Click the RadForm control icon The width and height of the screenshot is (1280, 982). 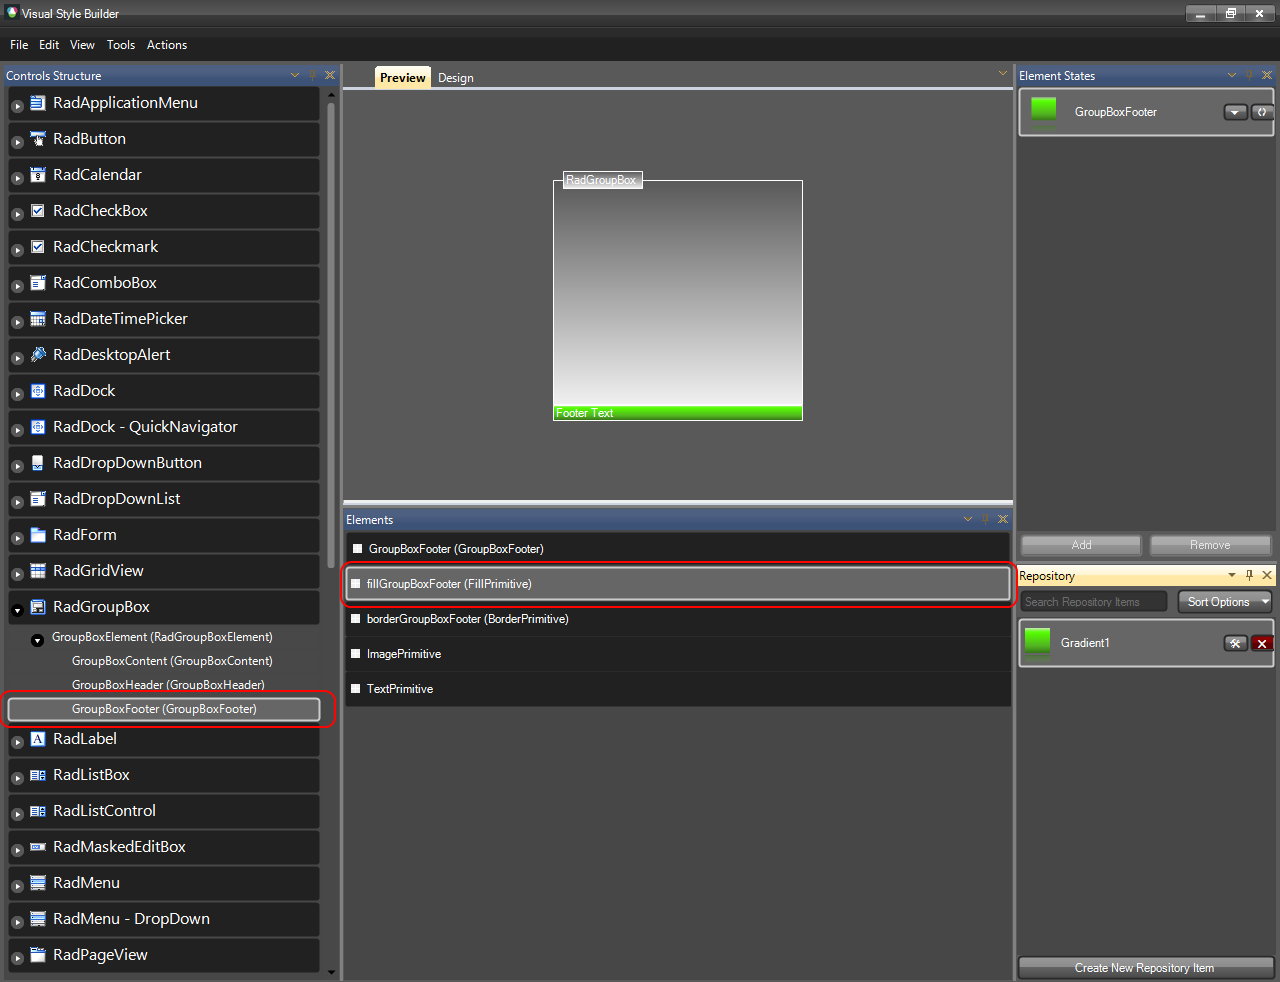coord(38,535)
